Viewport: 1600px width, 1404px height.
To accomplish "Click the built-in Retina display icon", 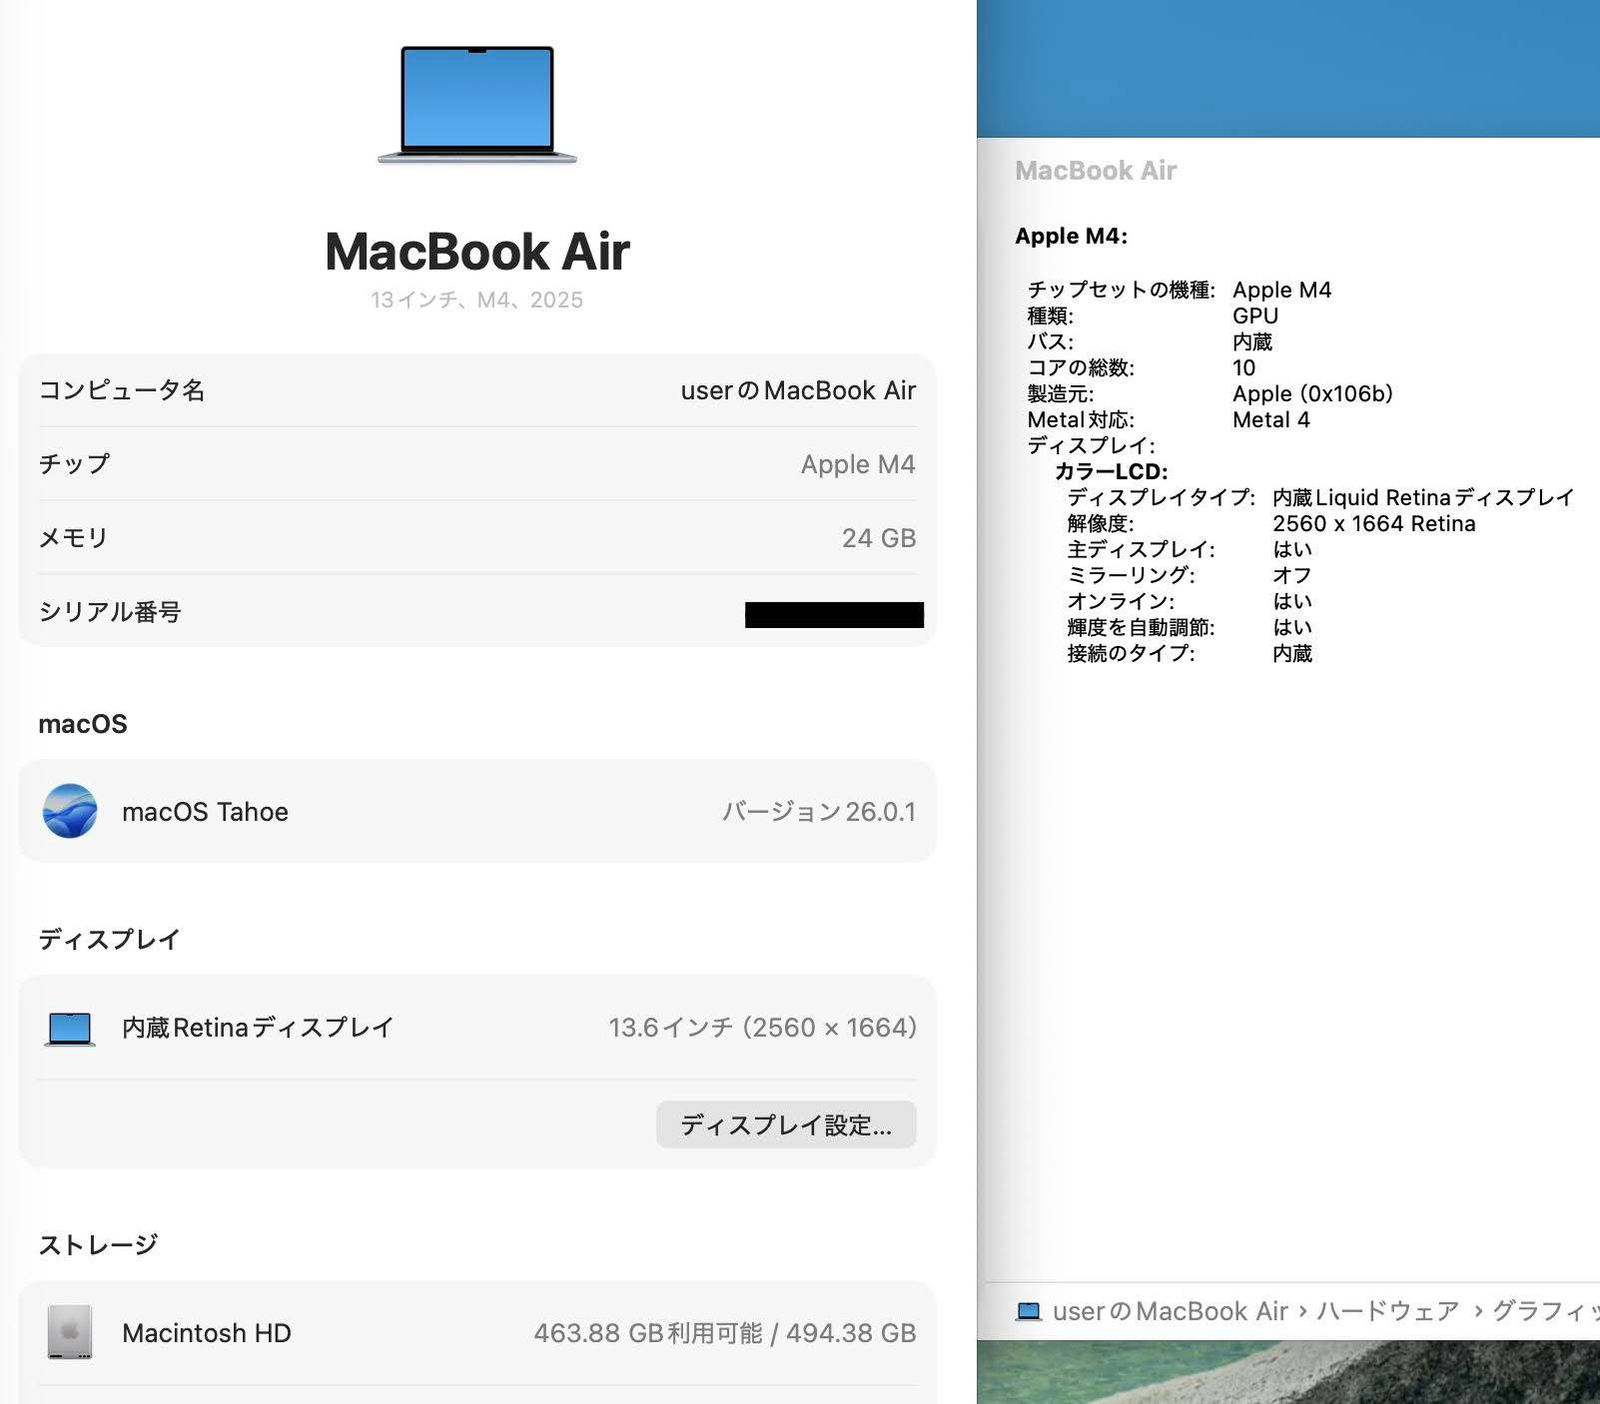I will pyautogui.click(x=70, y=1028).
